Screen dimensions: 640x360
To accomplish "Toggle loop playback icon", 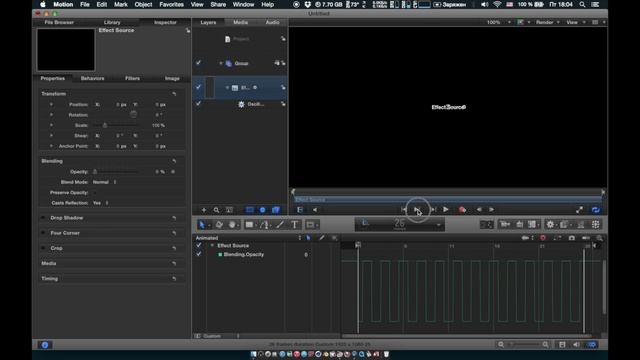I will [x=596, y=210].
